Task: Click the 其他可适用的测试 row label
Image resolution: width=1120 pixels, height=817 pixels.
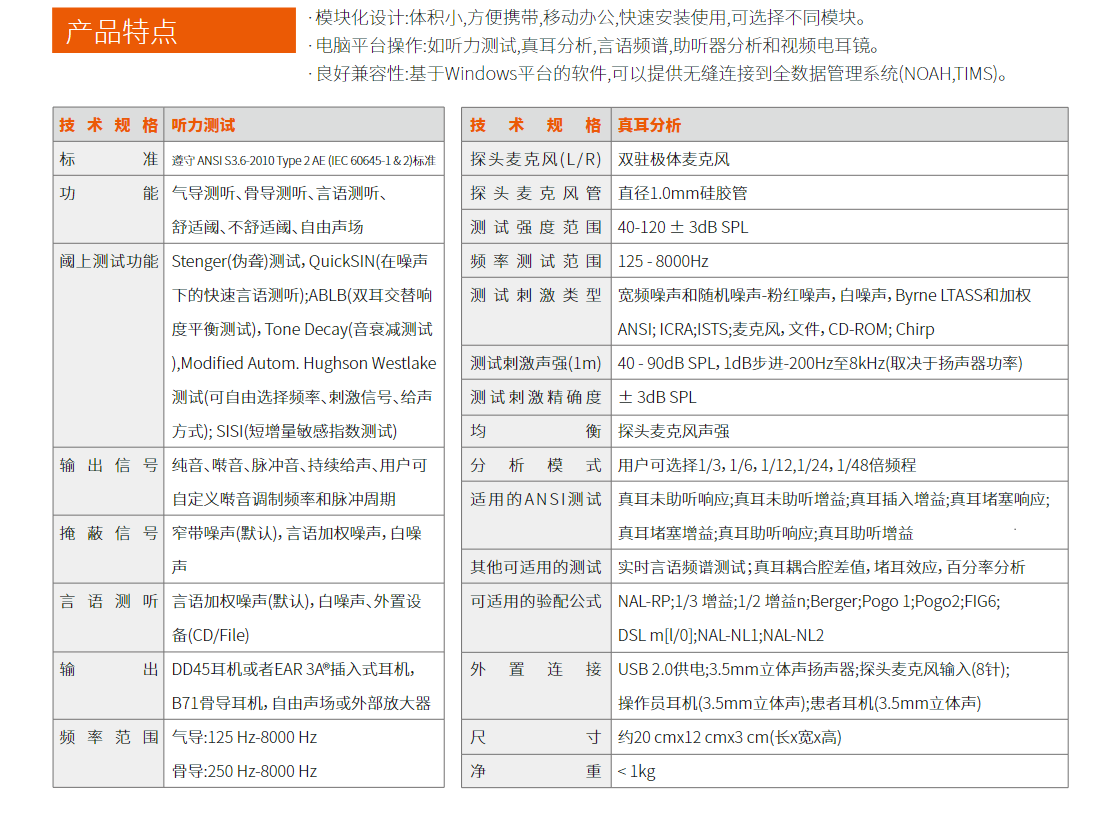Action: (x=536, y=567)
